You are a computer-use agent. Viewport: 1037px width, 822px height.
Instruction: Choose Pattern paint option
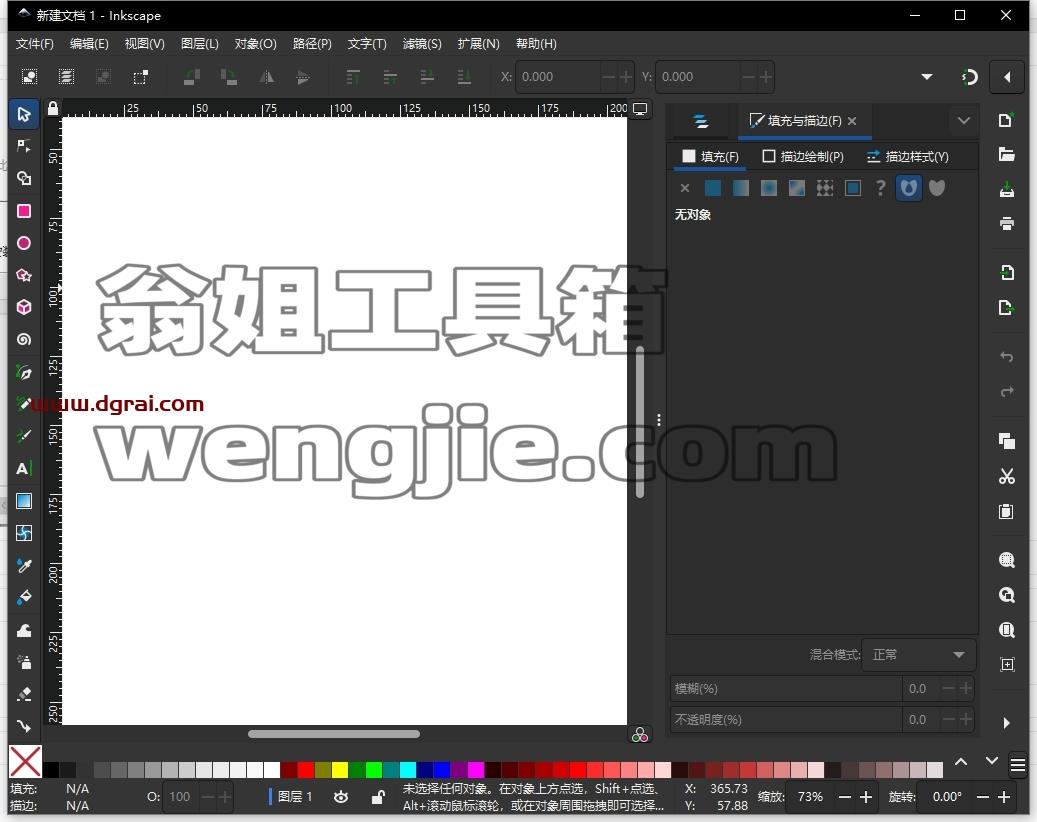tap(825, 188)
